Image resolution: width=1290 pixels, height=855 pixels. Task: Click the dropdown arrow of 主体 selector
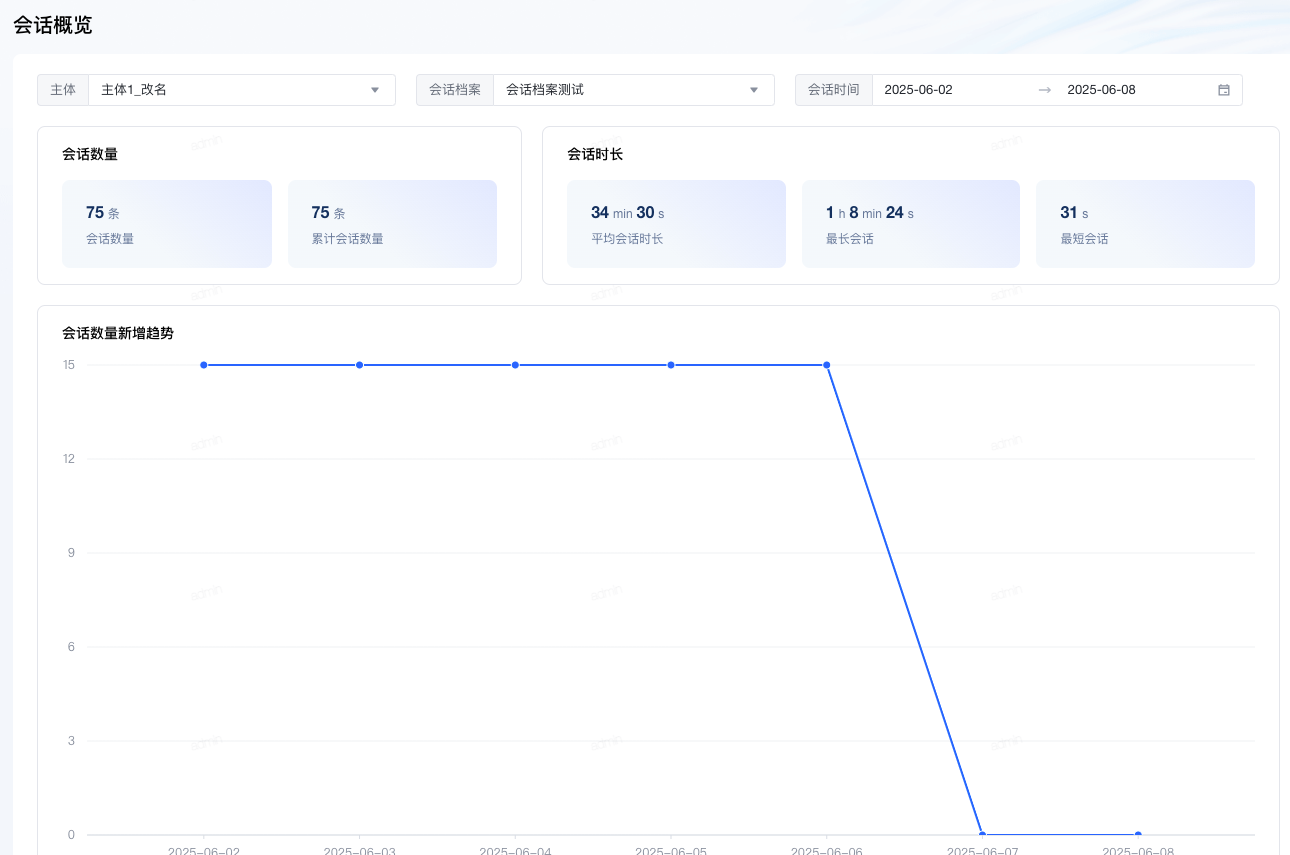click(x=375, y=90)
